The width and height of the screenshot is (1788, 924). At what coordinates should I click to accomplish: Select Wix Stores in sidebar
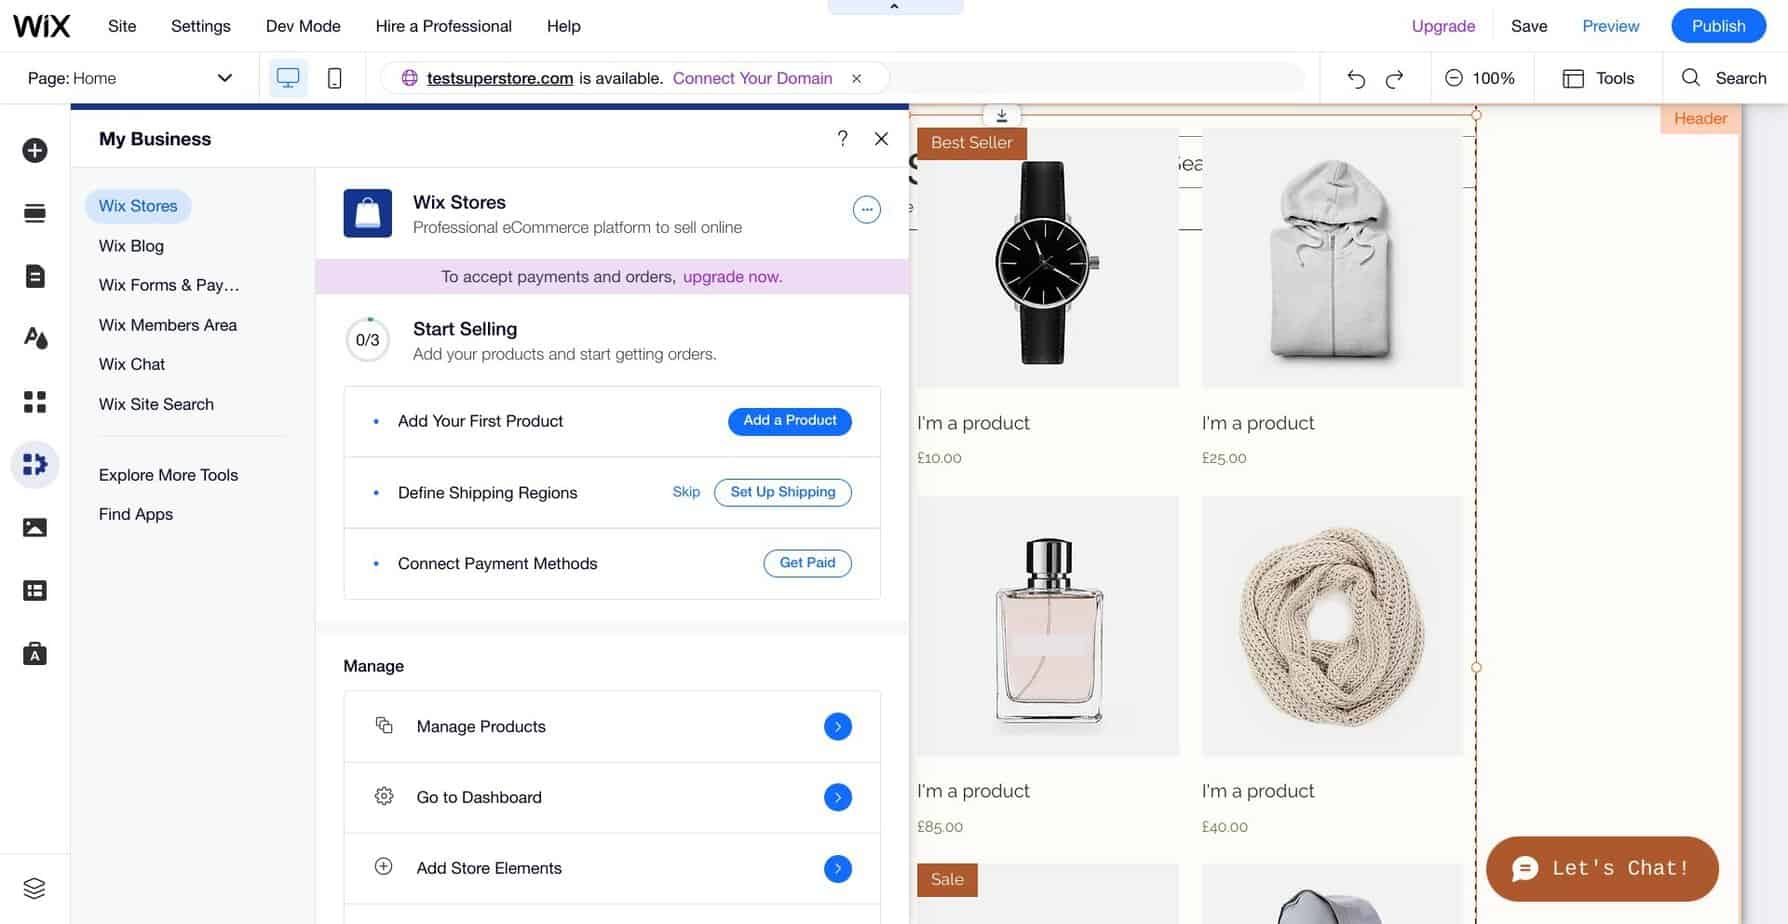tap(138, 206)
